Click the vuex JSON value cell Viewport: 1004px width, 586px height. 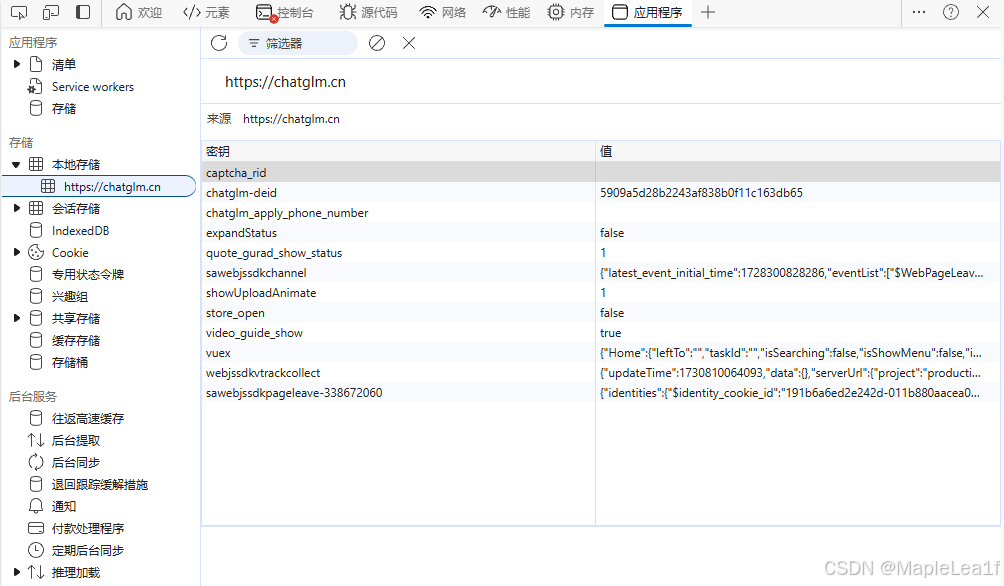click(x=797, y=352)
